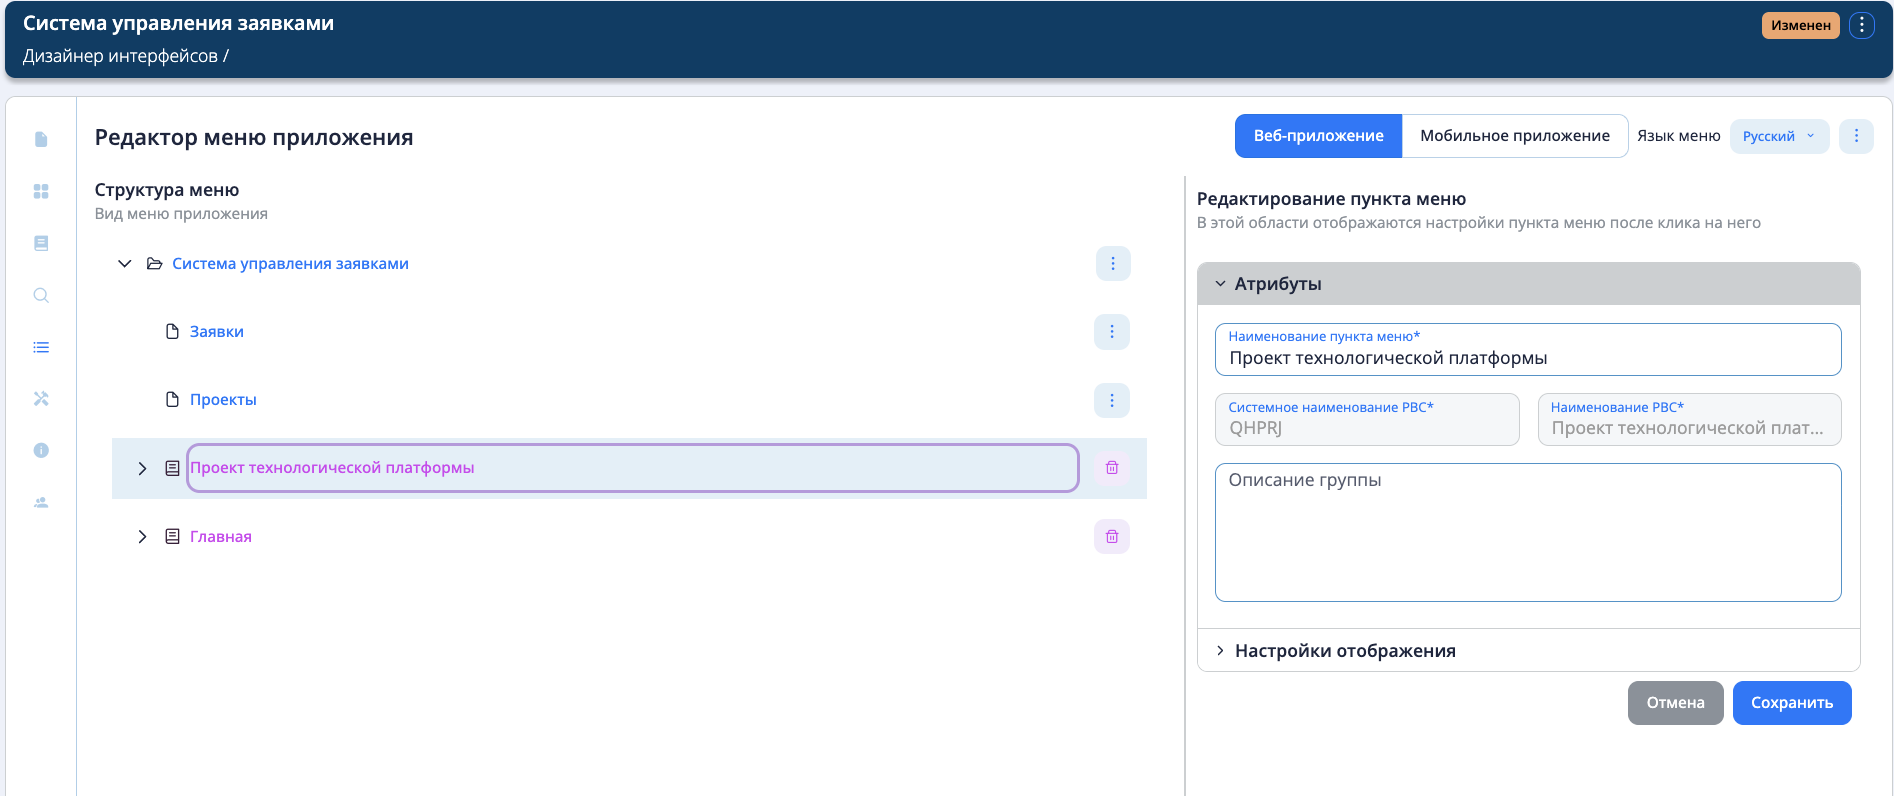Viewport: 1894px width, 796px height.
Task: Switch to Мобильное приложение tab
Action: click(1514, 136)
